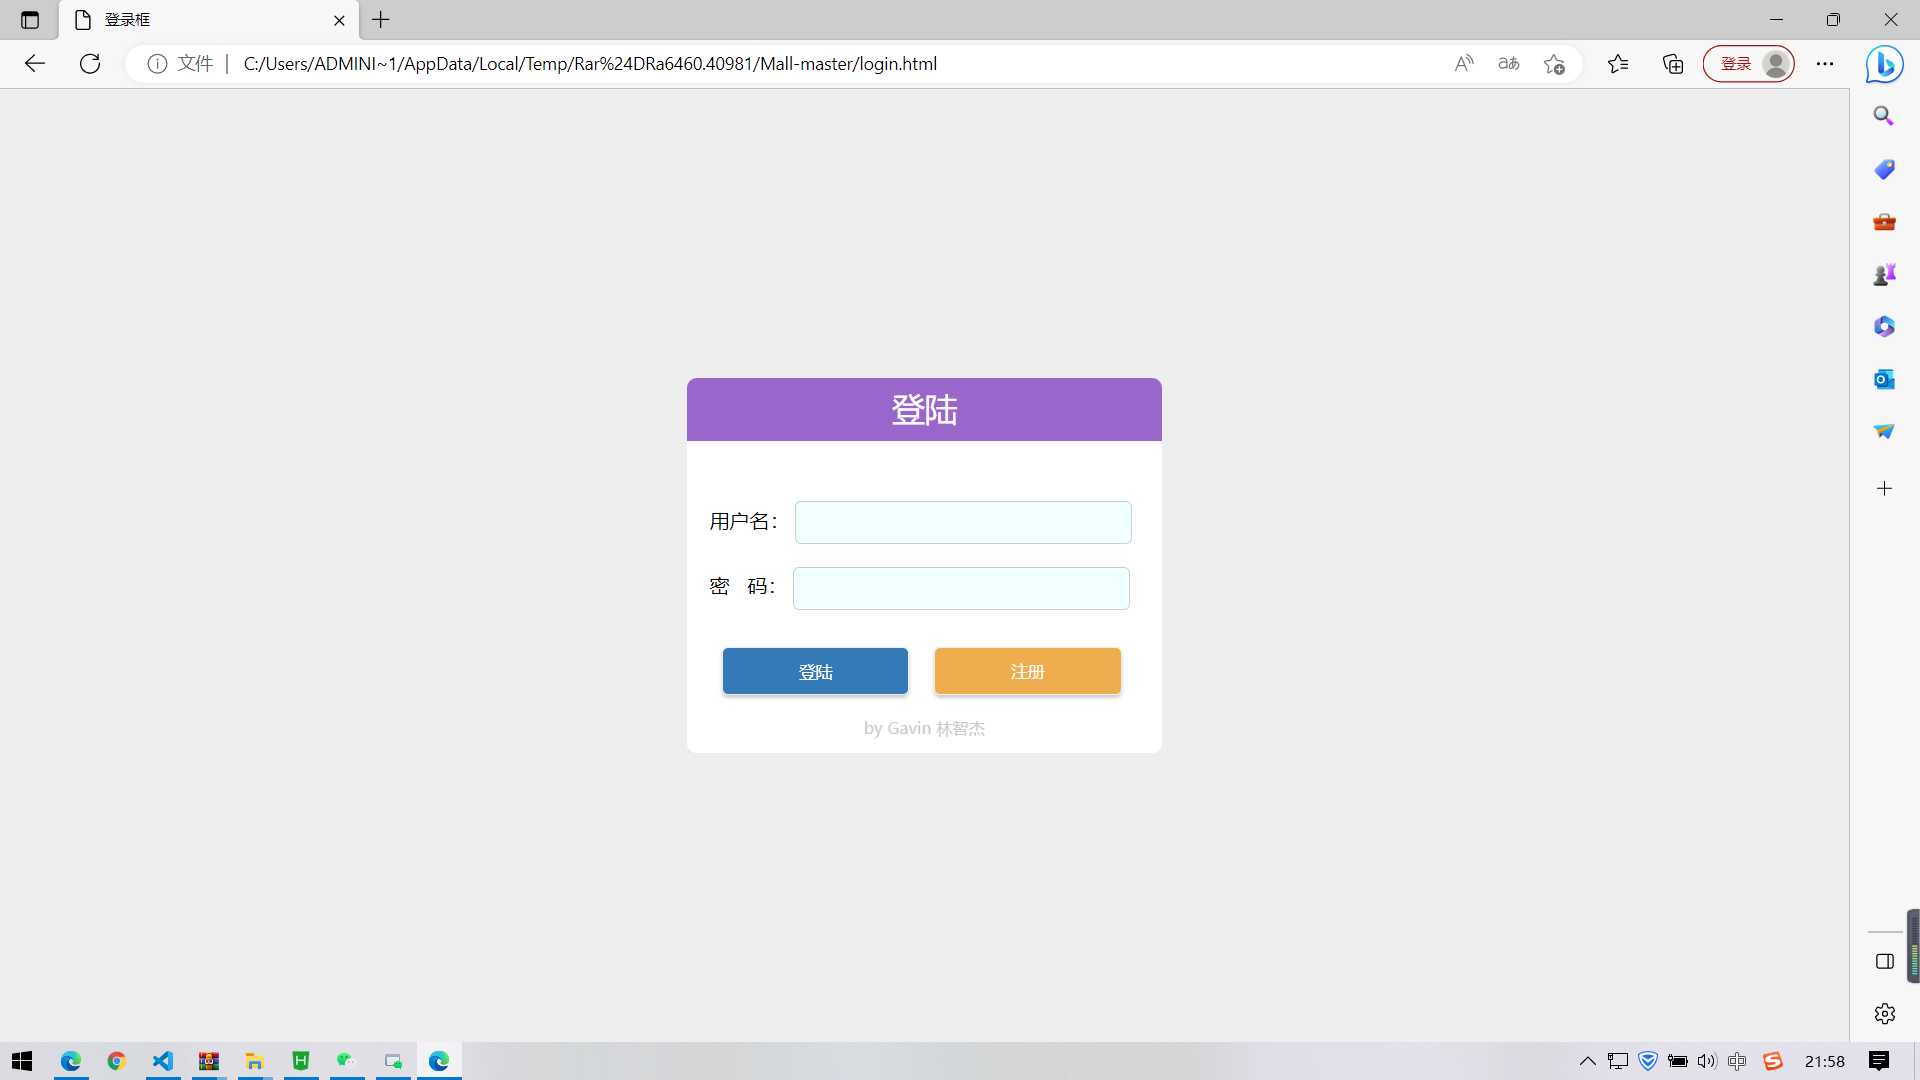Screen dimensions: 1920x1080
Task: Toggle the sidebar visibility icon
Action: pyautogui.click(x=1884, y=961)
